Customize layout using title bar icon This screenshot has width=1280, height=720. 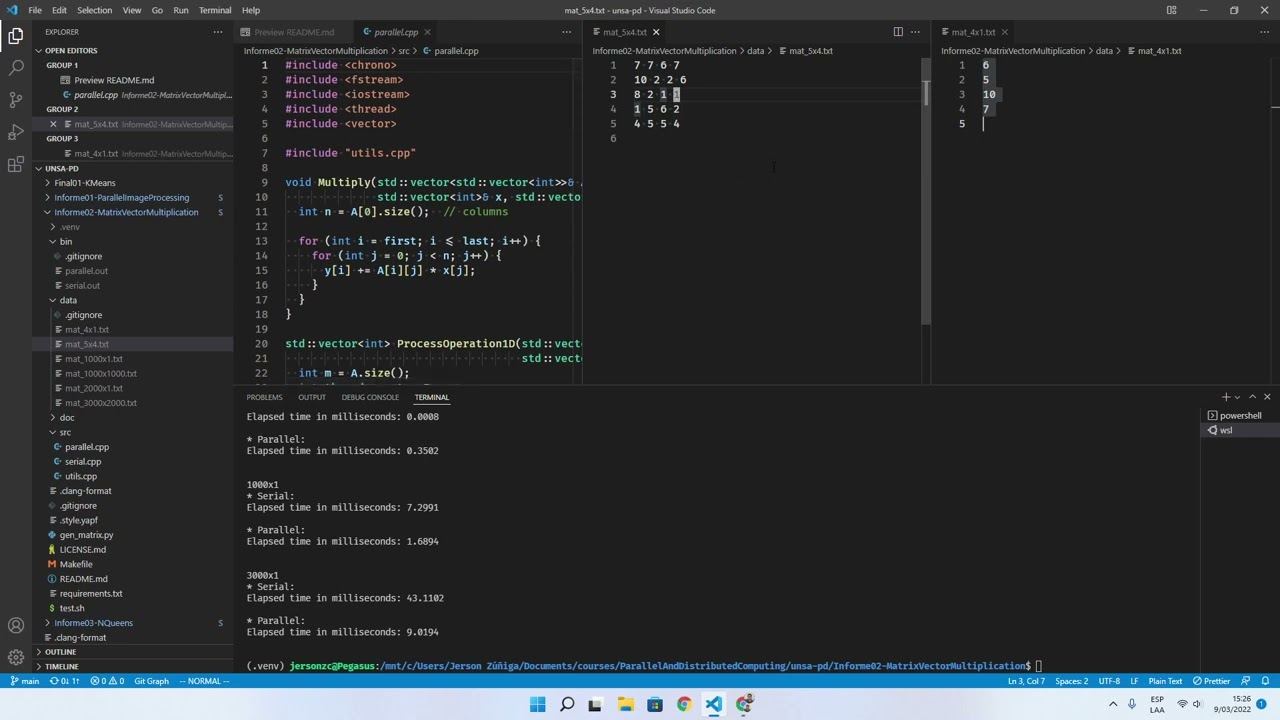coord(1171,10)
